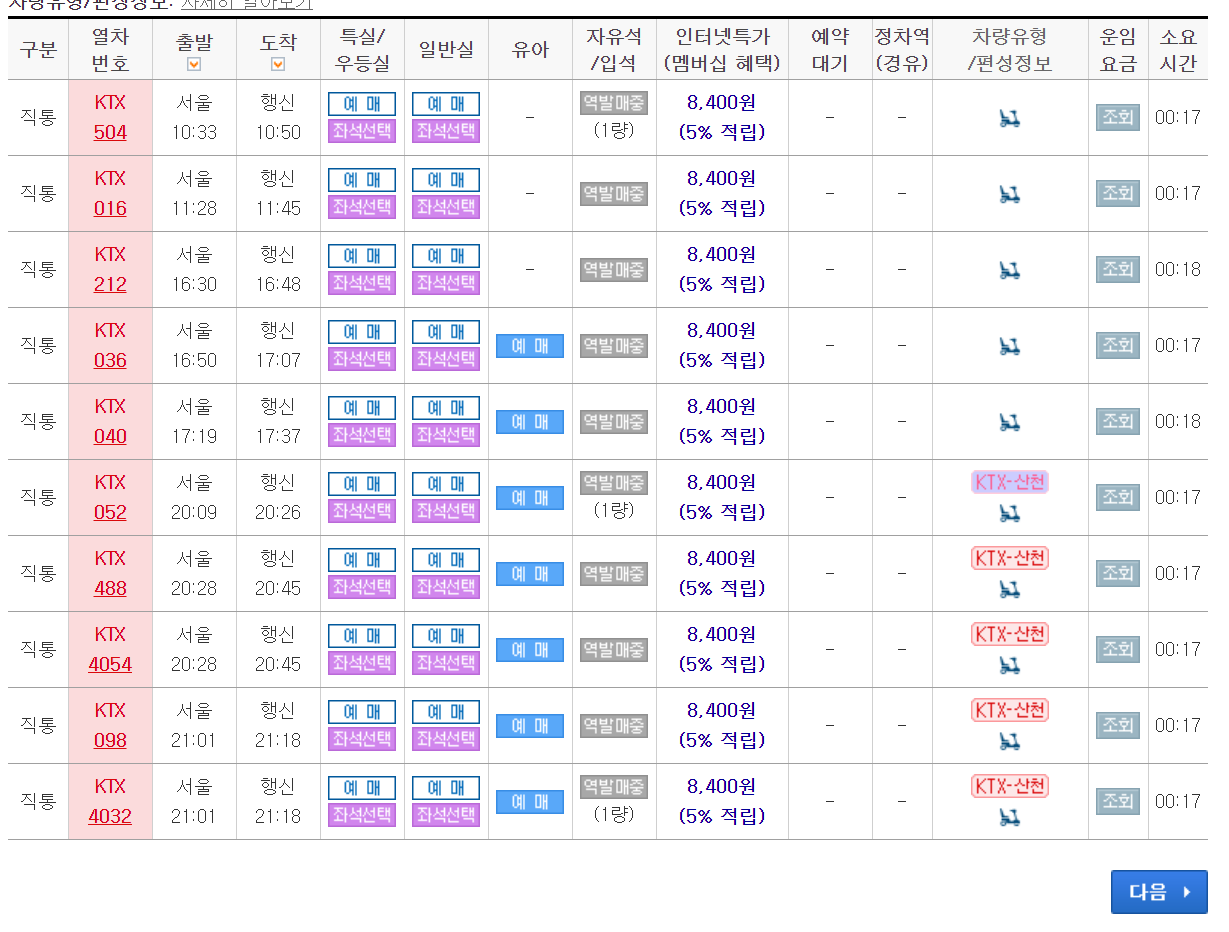Click wheelchair icon in KTX 504 row
Viewport: 1229px width, 932px height.
point(1010,119)
